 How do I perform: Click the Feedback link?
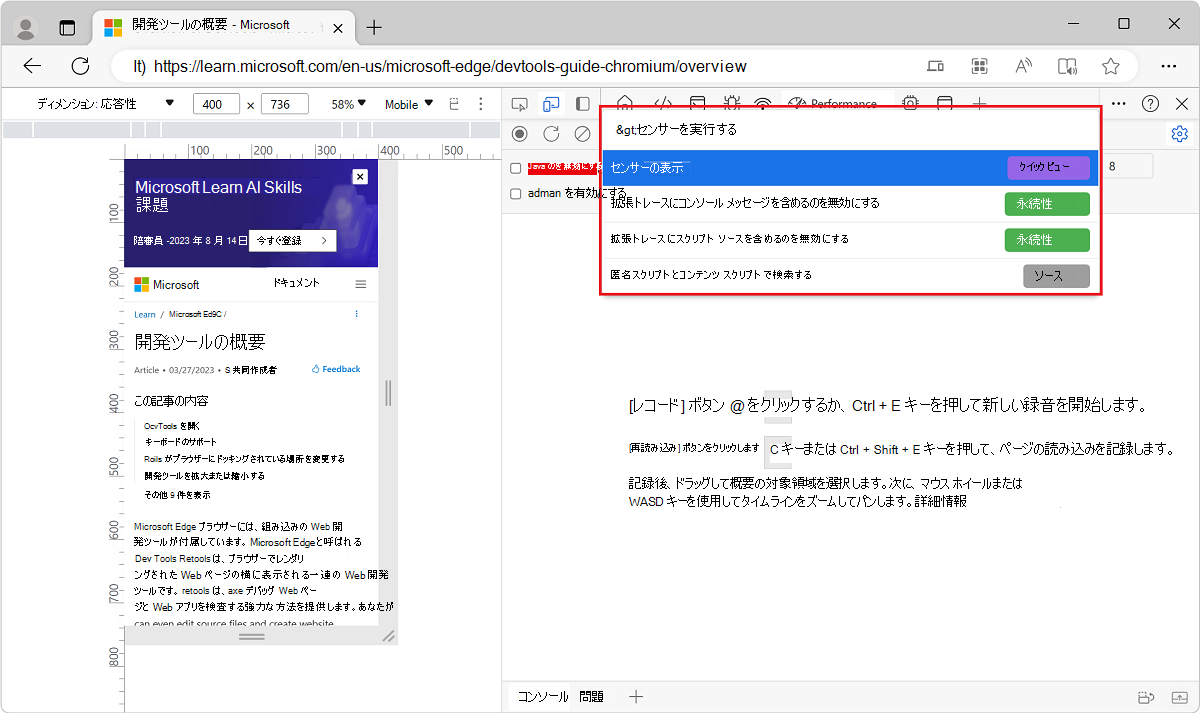pos(336,369)
